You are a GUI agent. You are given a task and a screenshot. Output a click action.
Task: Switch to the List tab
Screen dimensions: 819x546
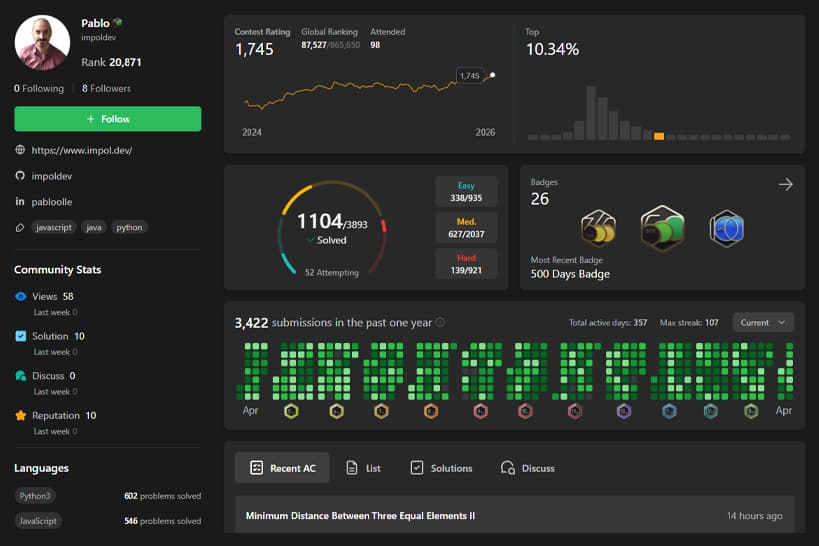point(363,468)
